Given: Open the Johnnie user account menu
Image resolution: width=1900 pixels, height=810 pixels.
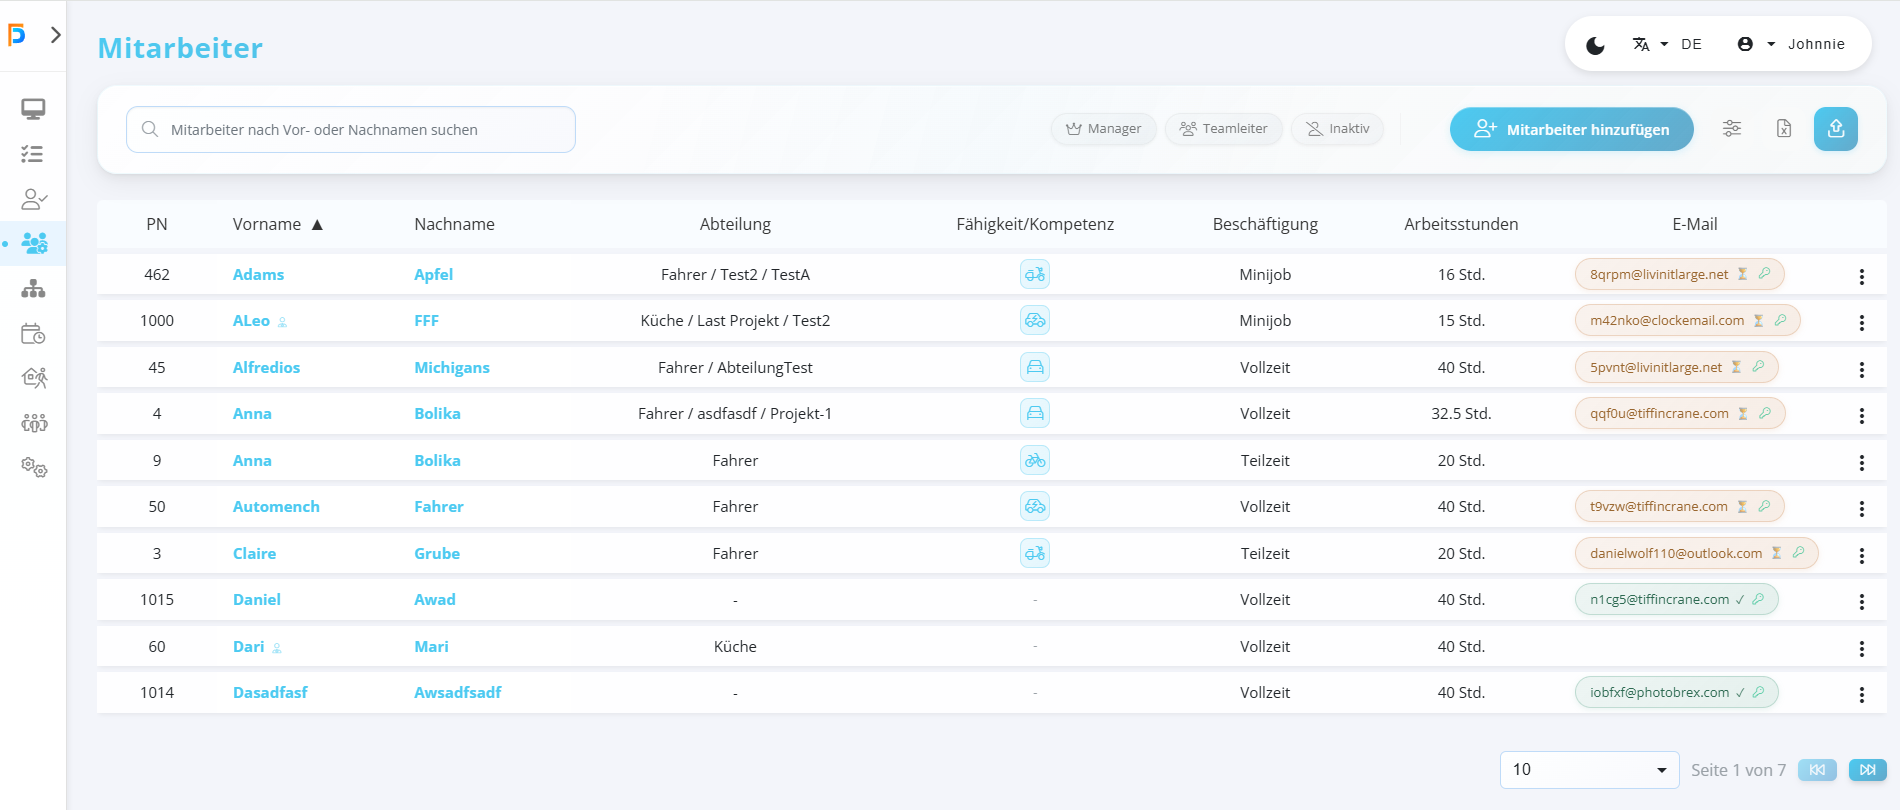Looking at the screenshot, I should pos(1791,45).
